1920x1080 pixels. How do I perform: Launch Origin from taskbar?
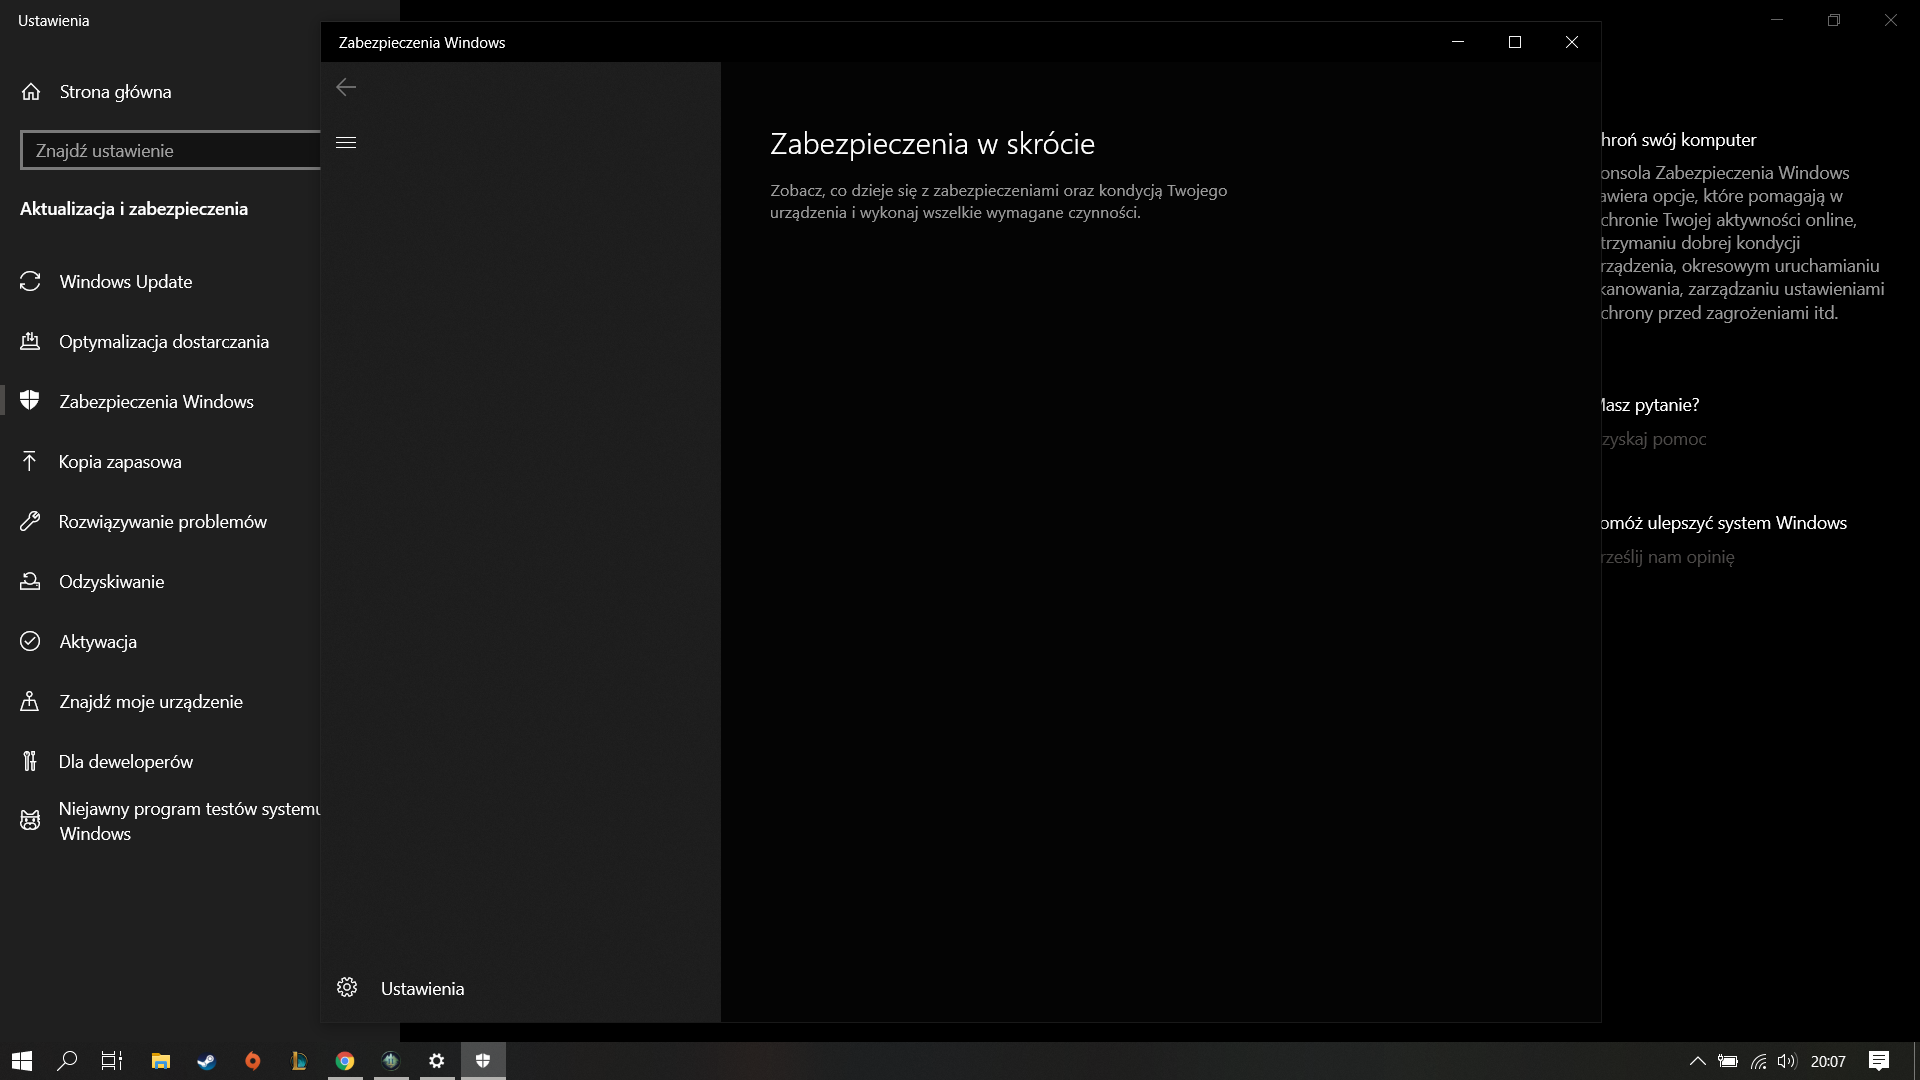pos(252,1061)
